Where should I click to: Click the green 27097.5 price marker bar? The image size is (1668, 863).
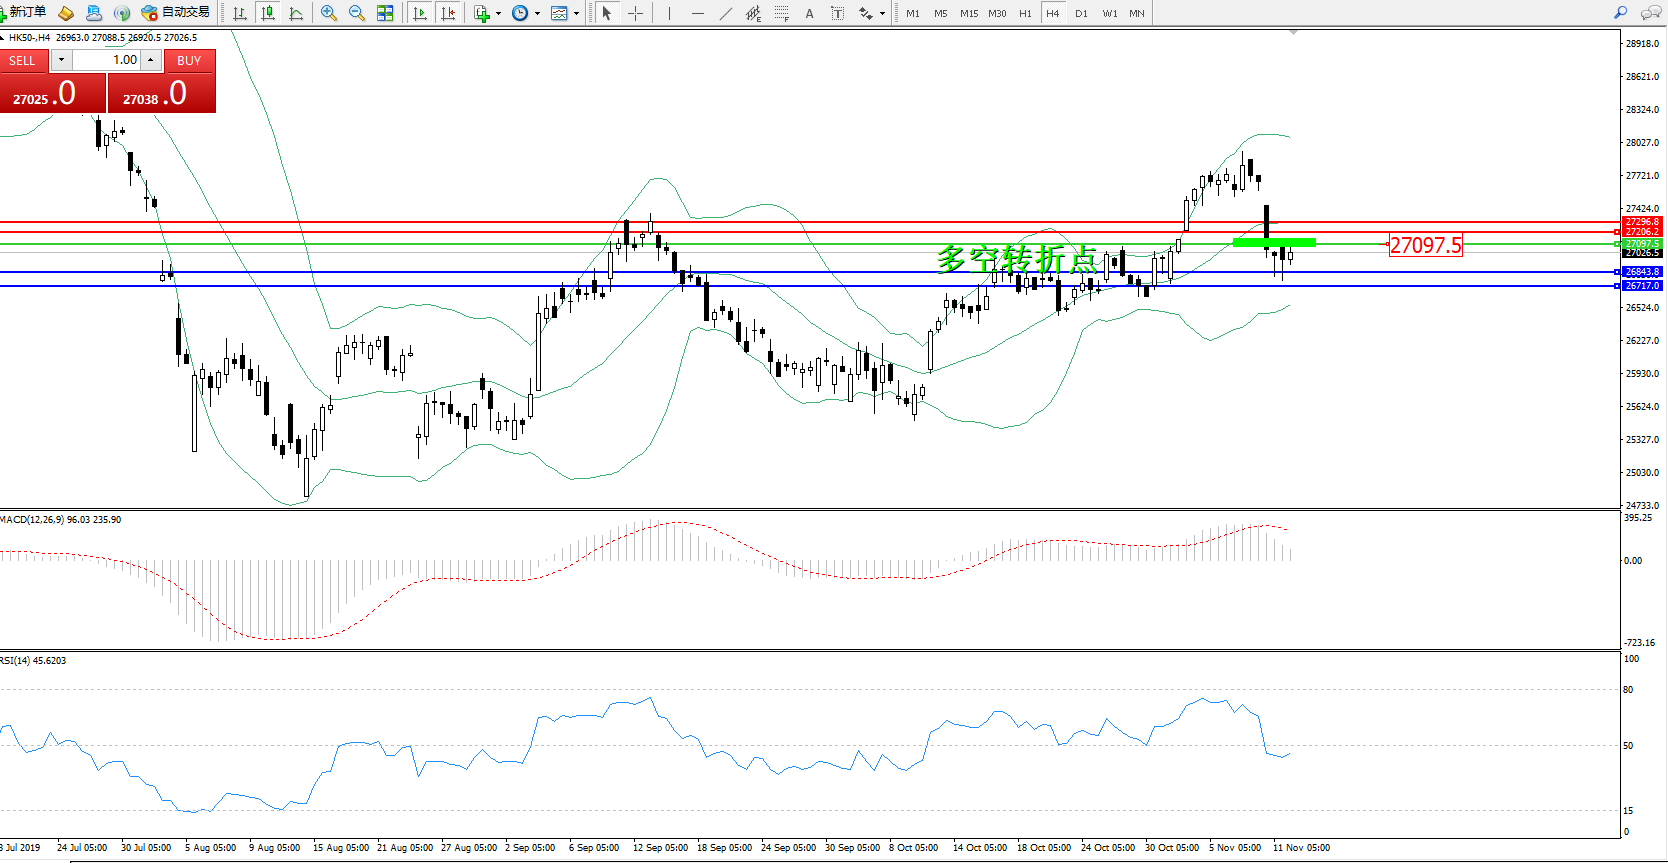(1274, 242)
